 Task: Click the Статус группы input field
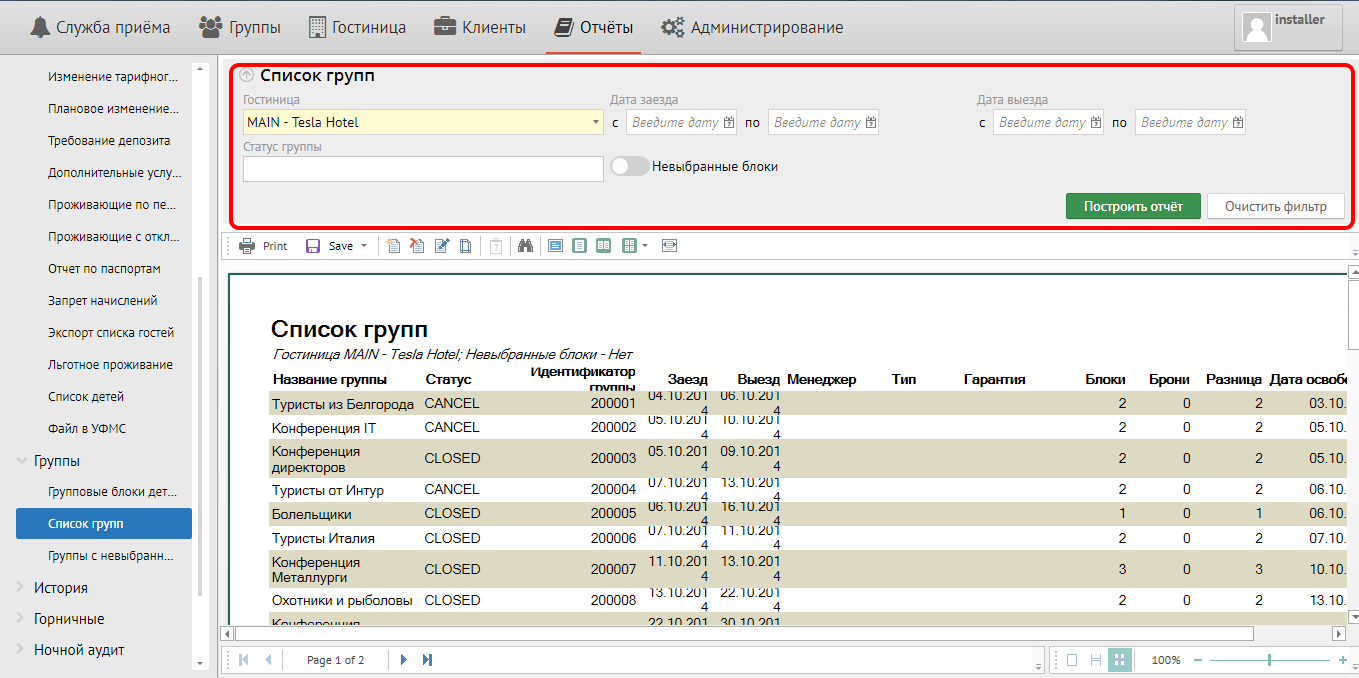click(423, 169)
